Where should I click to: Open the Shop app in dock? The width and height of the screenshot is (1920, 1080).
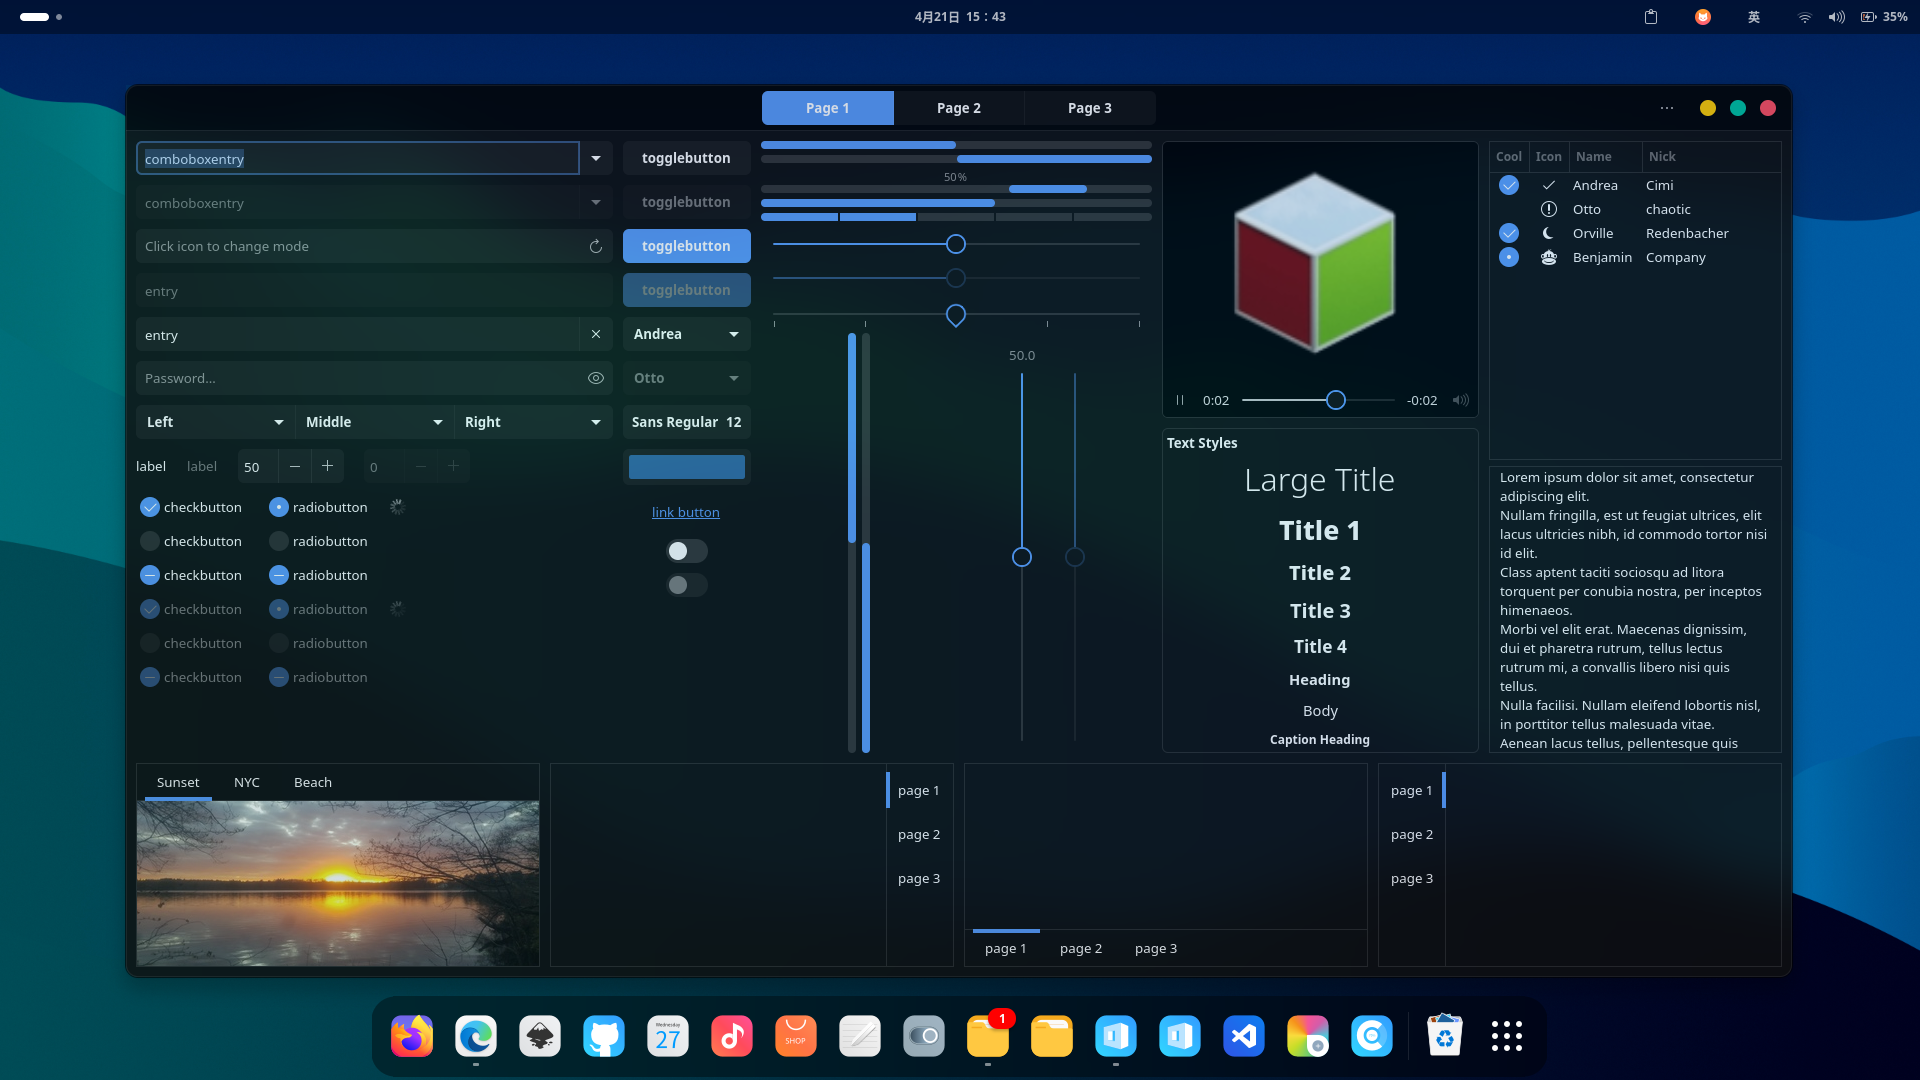(x=796, y=1036)
